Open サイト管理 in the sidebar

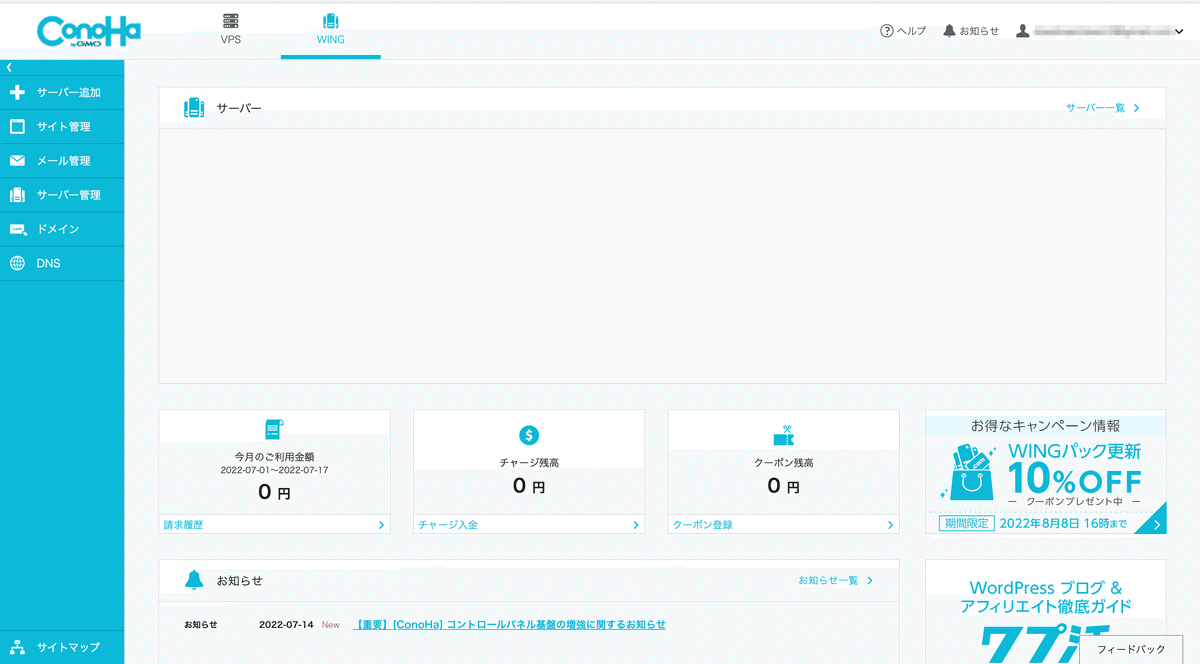[x=62, y=127]
